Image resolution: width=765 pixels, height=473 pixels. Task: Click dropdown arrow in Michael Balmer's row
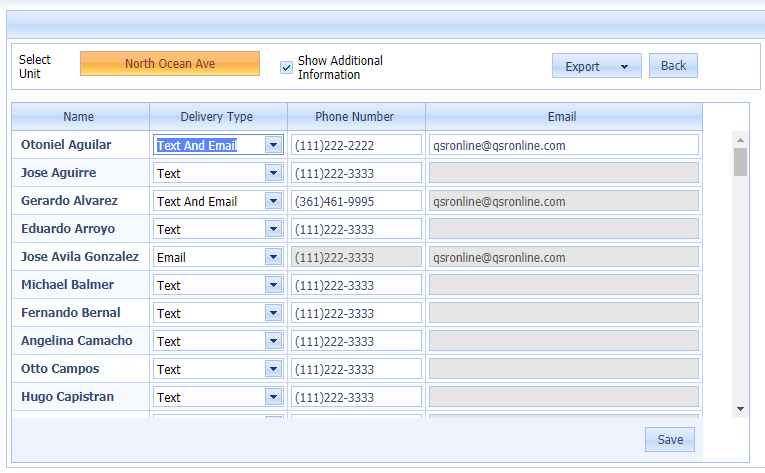click(x=273, y=285)
